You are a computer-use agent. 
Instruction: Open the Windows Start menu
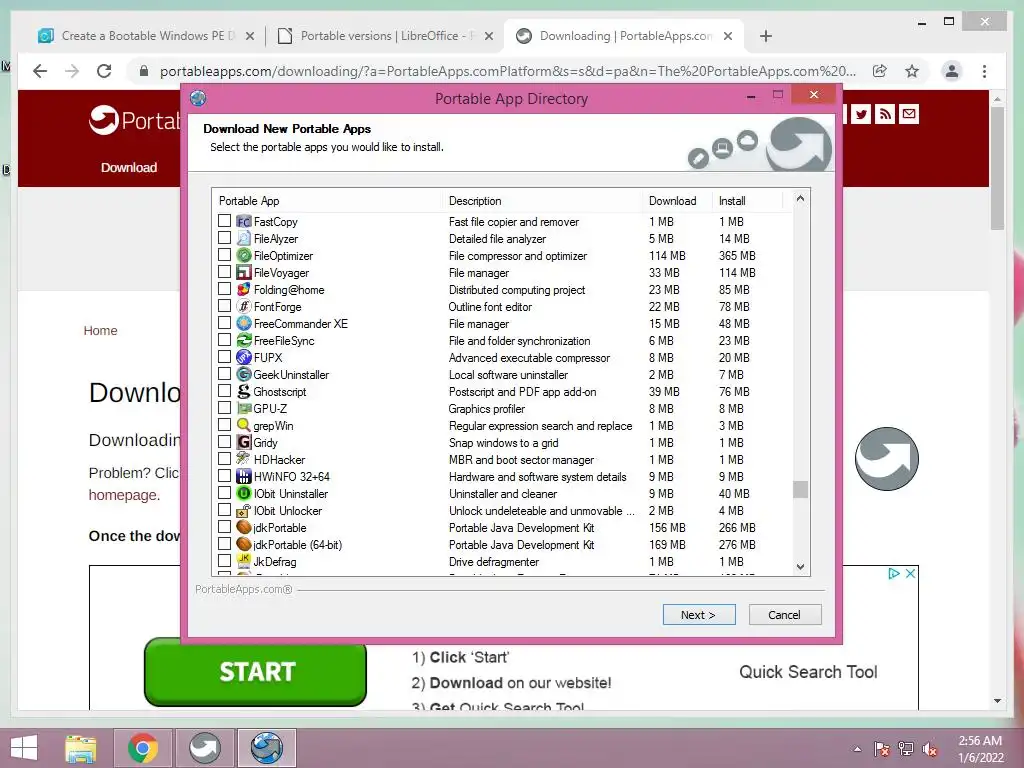tap(24, 748)
